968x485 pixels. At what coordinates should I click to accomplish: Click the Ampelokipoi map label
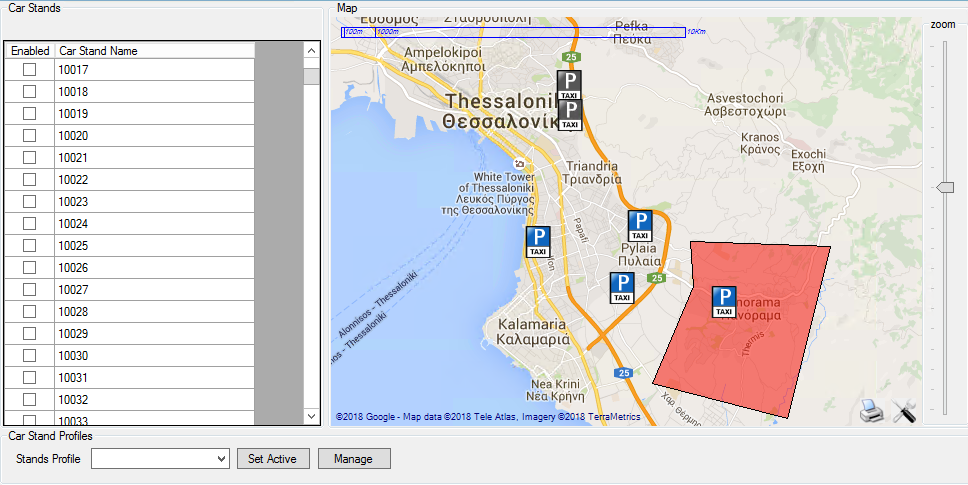(x=443, y=59)
